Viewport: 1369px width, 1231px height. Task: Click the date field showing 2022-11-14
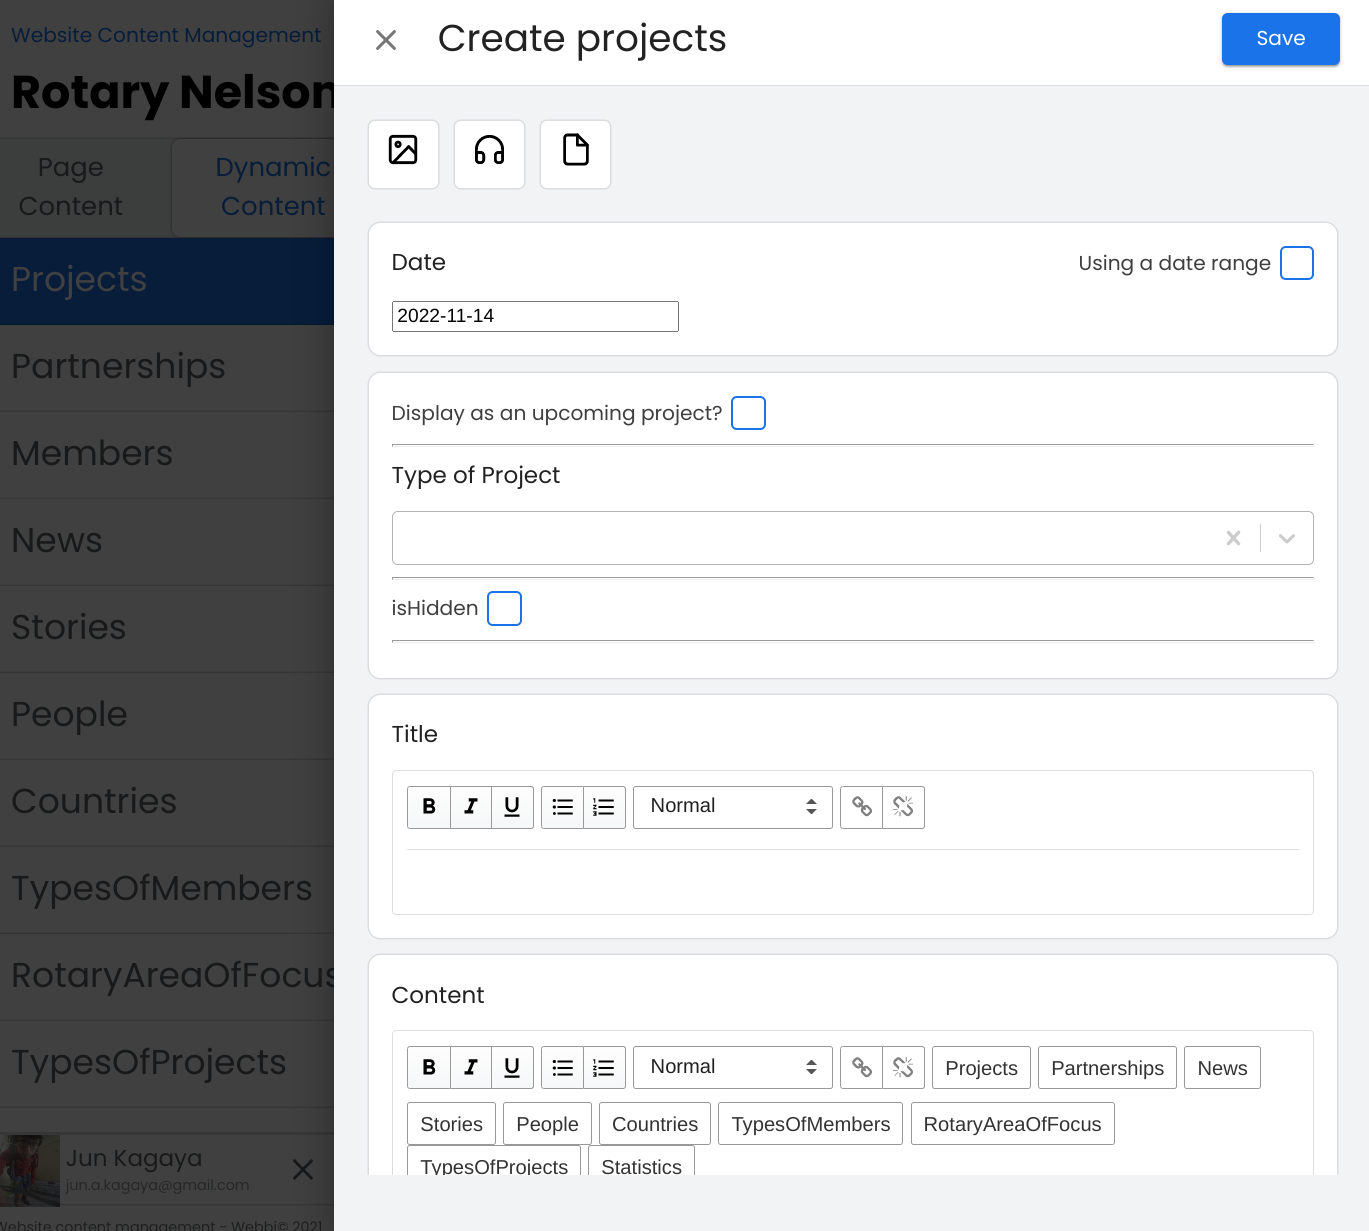535,316
